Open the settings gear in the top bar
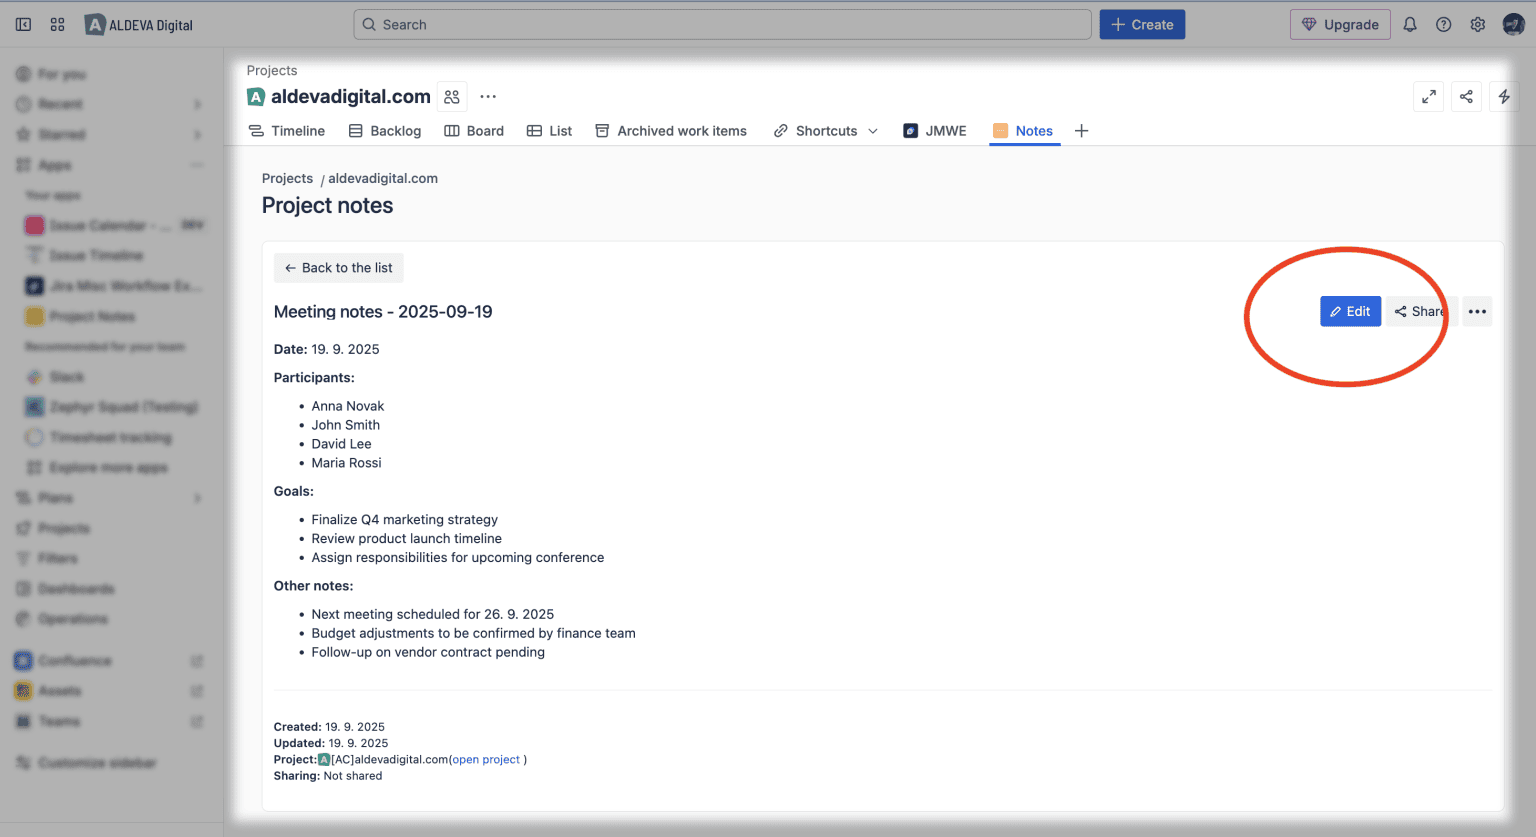 click(x=1478, y=25)
